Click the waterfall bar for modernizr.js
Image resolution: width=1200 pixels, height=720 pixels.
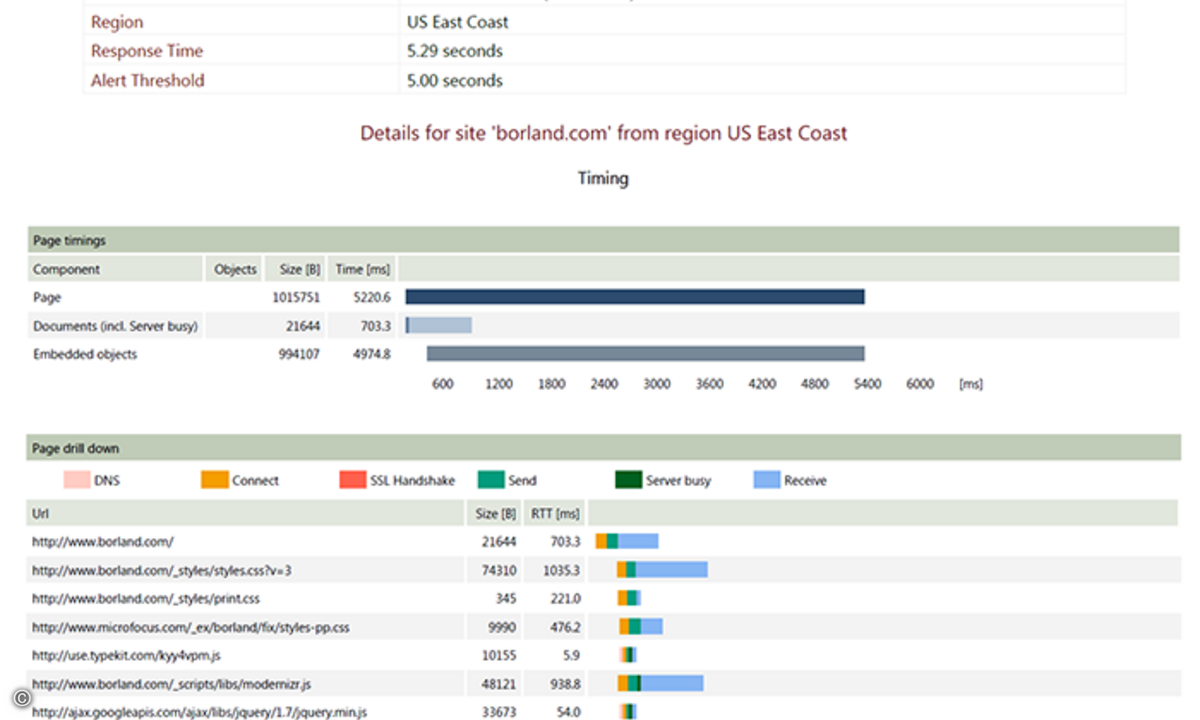(660, 683)
